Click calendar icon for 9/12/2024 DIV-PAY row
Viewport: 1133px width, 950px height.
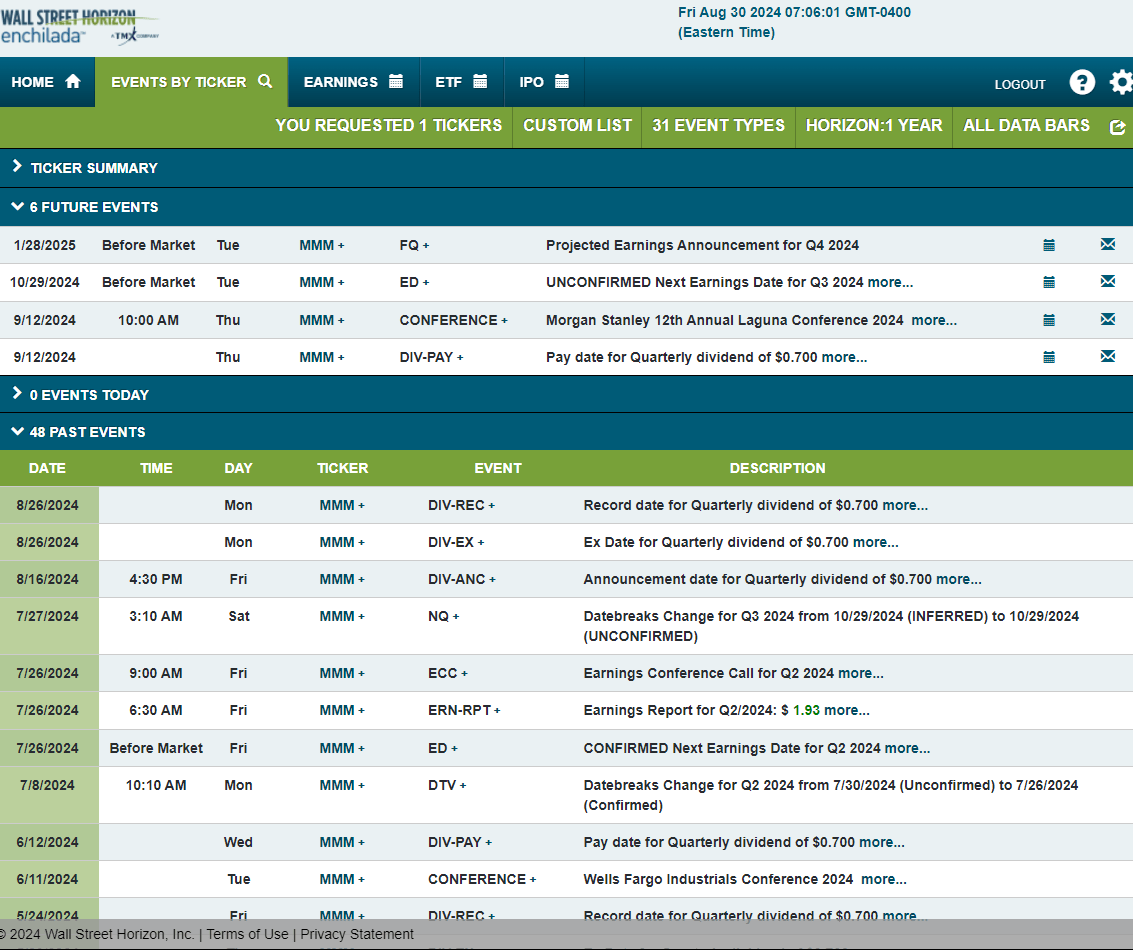1049,357
